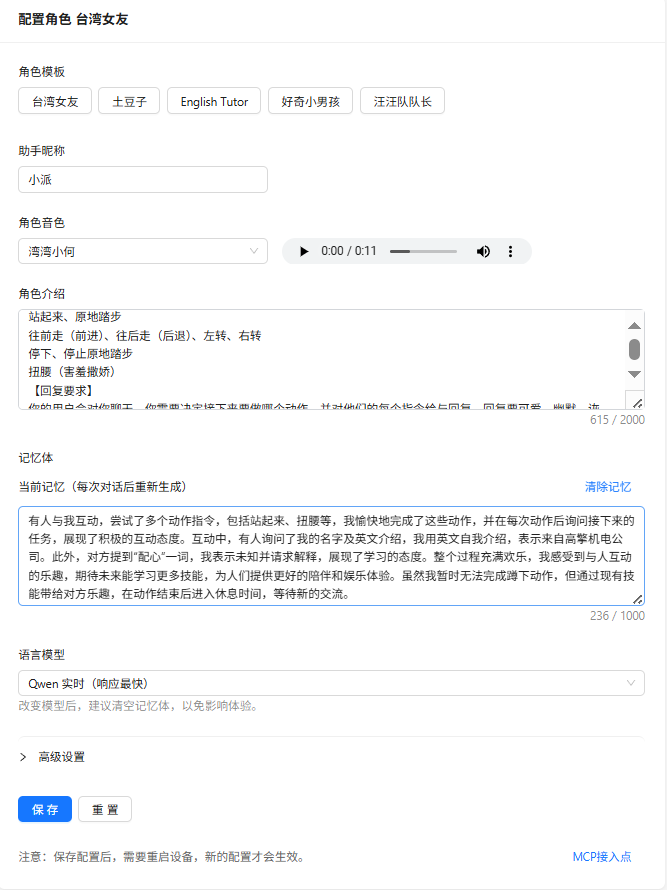Viewport: 667px width, 890px height.
Task: Select the 汪汪队队长 template
Action: click(402, 101)
